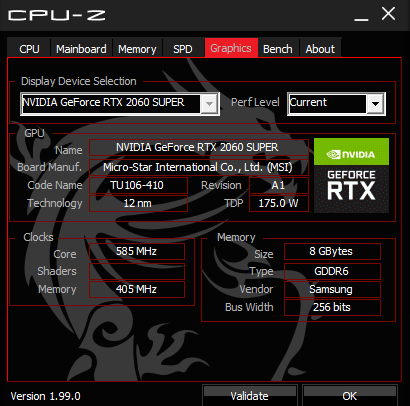Click the memory Vendor Samsung field
Viewport: 410px width, 406px height.
332,289
